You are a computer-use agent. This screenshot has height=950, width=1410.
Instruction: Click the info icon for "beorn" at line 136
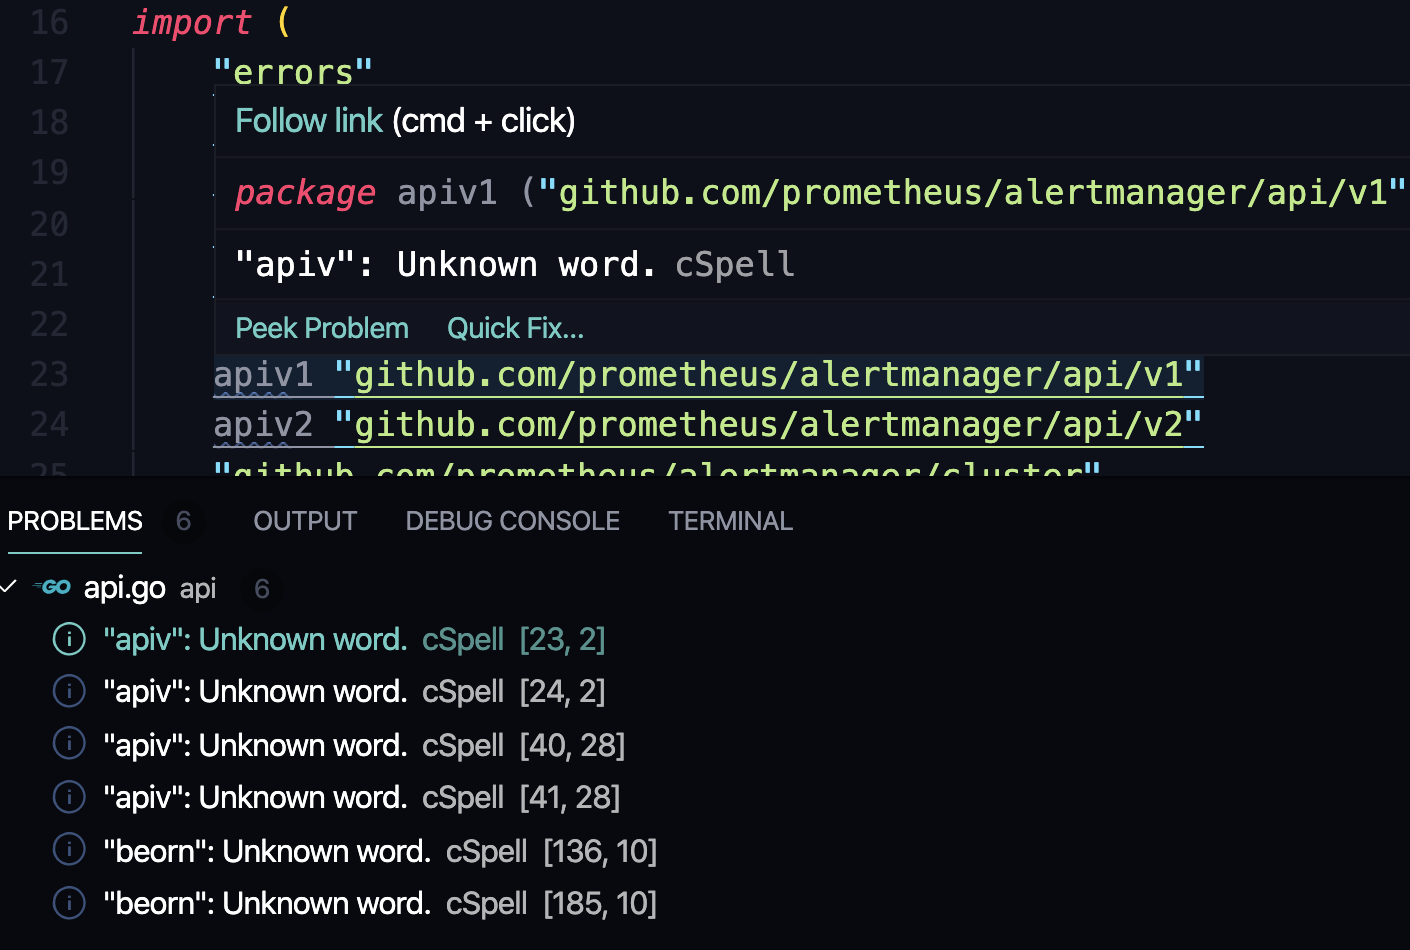(68, 849)
